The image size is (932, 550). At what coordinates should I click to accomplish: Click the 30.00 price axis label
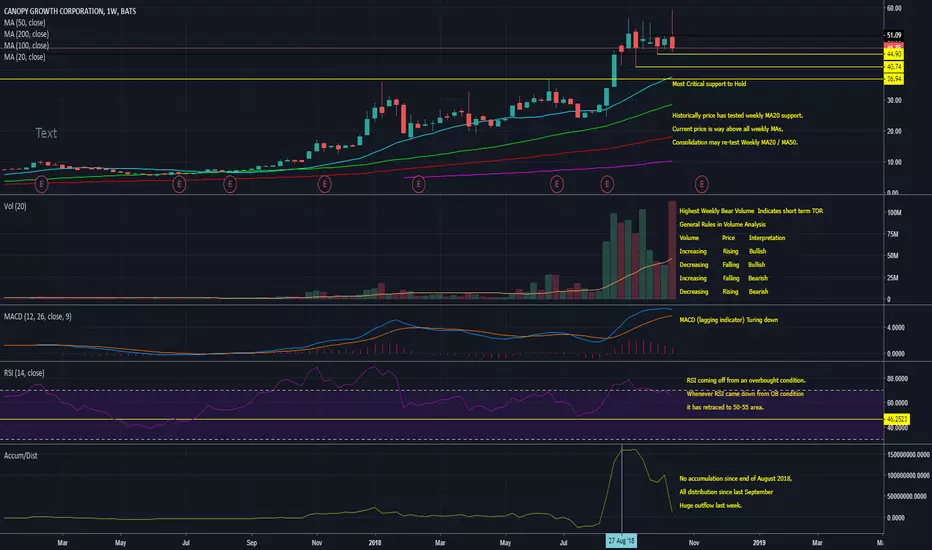[x=894, y=100]
